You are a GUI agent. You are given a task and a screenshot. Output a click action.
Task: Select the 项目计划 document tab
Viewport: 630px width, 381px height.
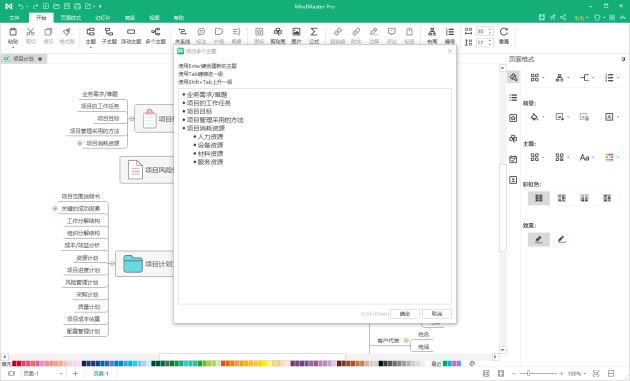pos(23,59)
